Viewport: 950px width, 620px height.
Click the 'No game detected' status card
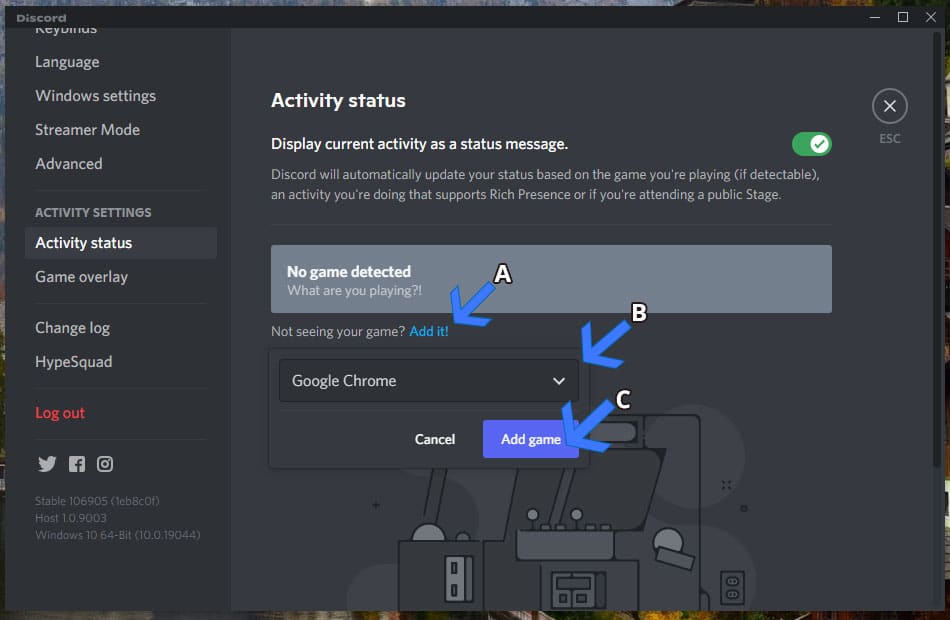click(x=551, y=279)
